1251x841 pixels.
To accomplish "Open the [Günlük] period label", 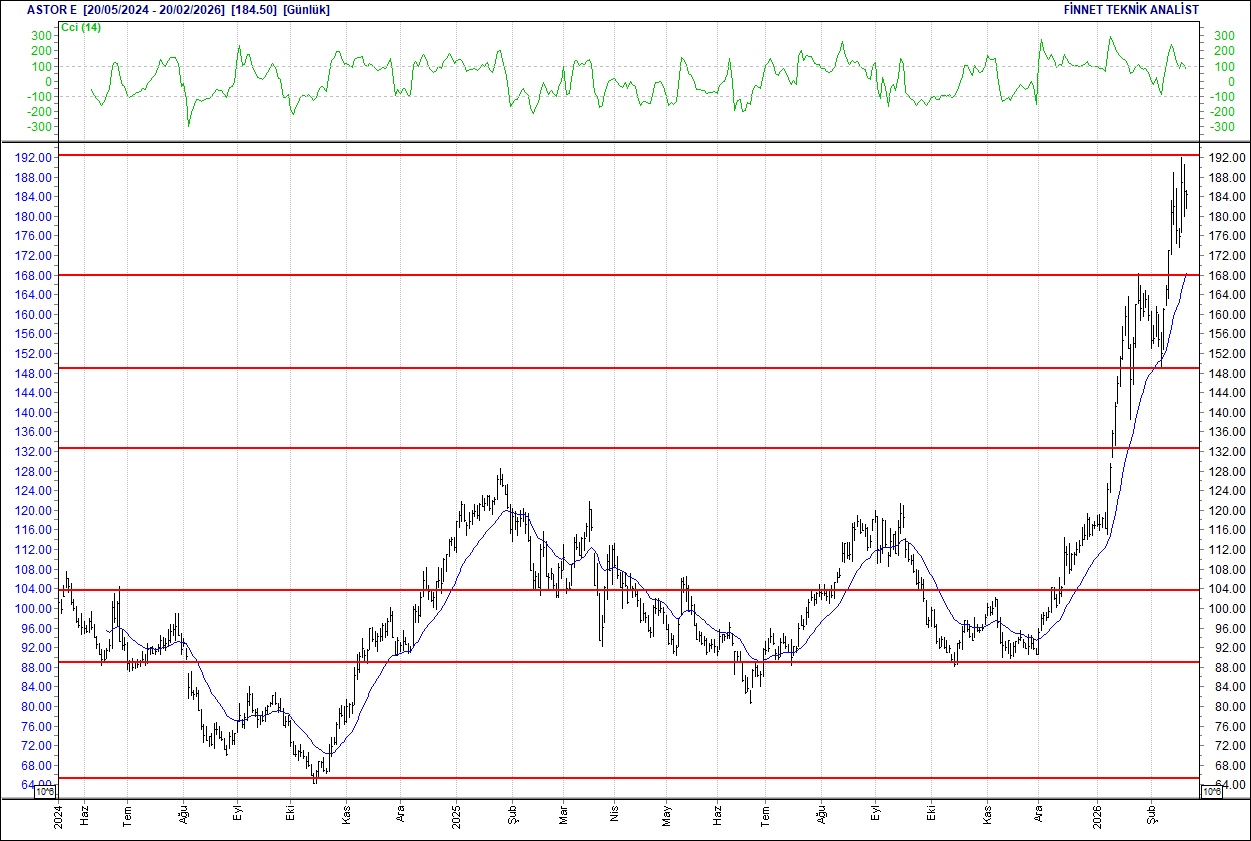I will (305, 9).
